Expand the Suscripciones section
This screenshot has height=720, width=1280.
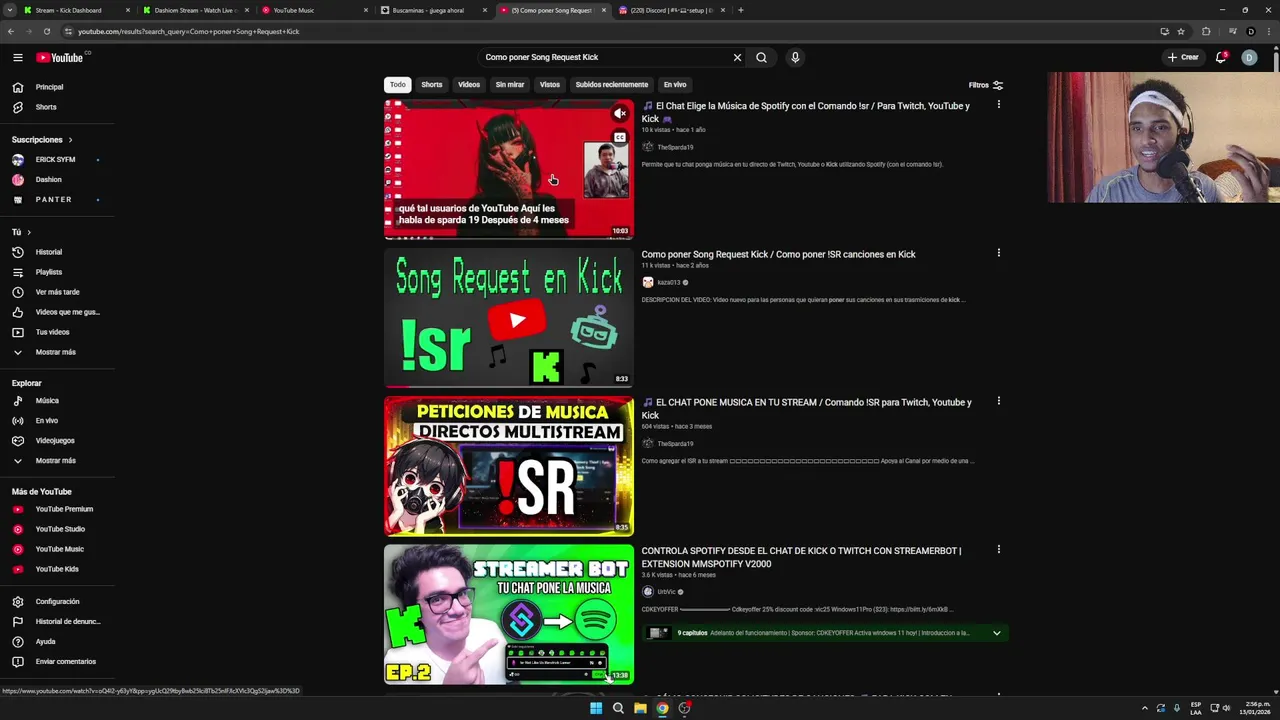[42, 140]
